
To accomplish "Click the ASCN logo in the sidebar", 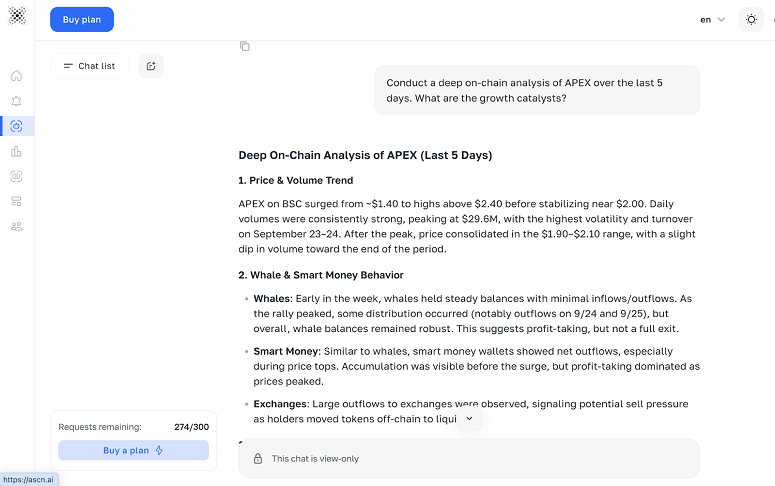I will point(17,18).
